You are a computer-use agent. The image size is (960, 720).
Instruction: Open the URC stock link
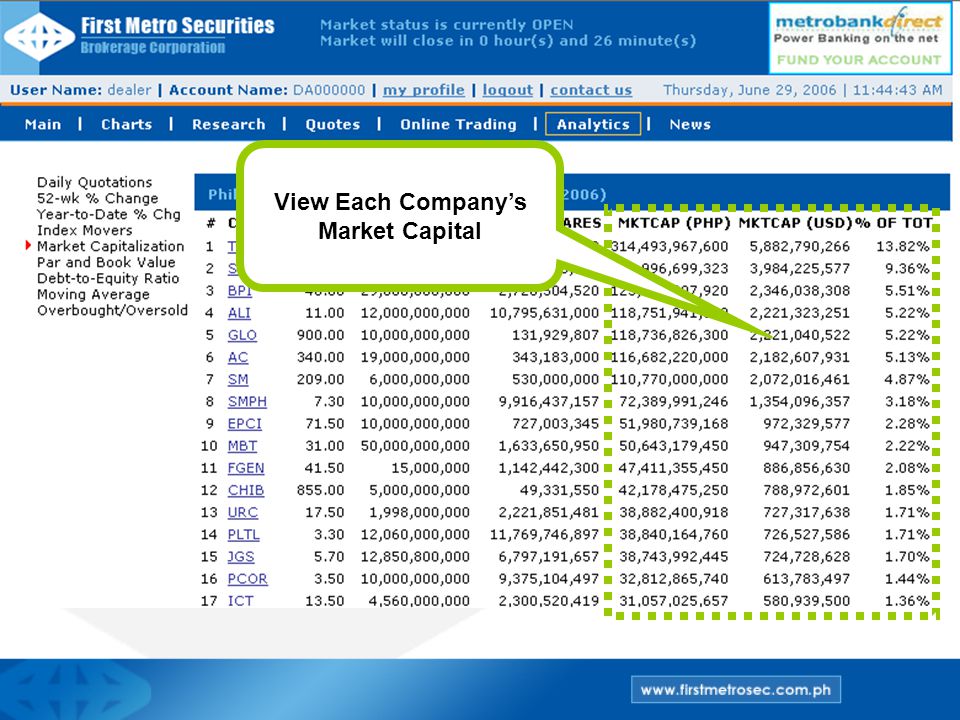[x=242, y=512]
